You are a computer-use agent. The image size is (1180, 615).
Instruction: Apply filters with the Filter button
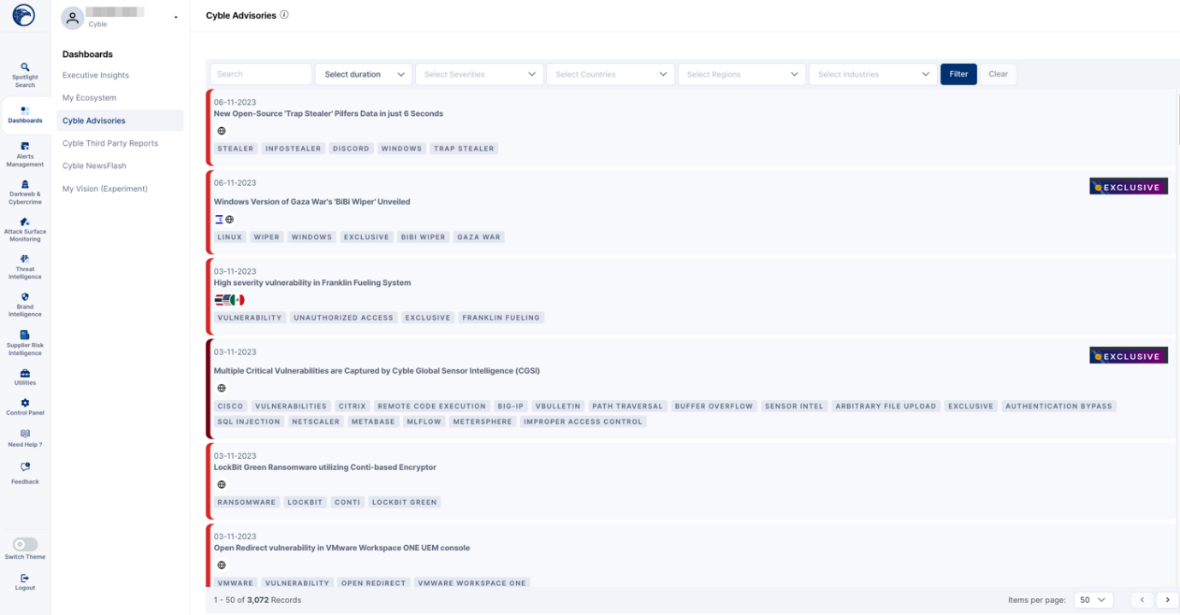tap(958, 74)
